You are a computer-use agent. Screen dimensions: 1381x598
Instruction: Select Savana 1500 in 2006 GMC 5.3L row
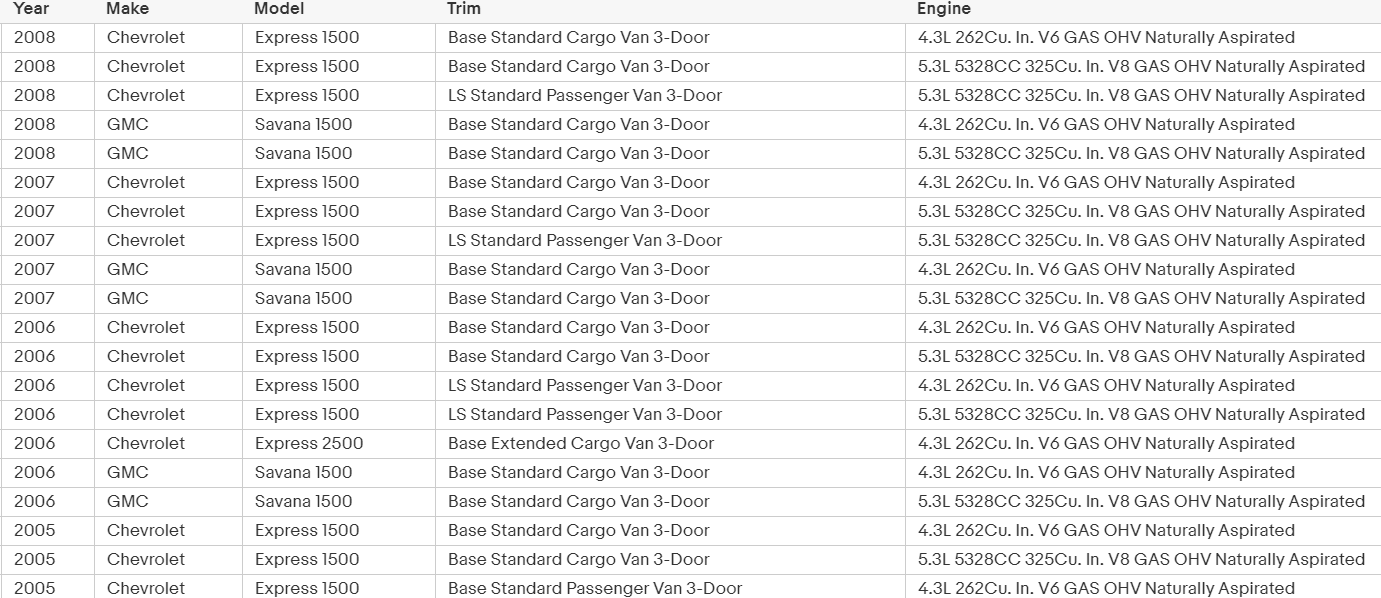(303, 501)
